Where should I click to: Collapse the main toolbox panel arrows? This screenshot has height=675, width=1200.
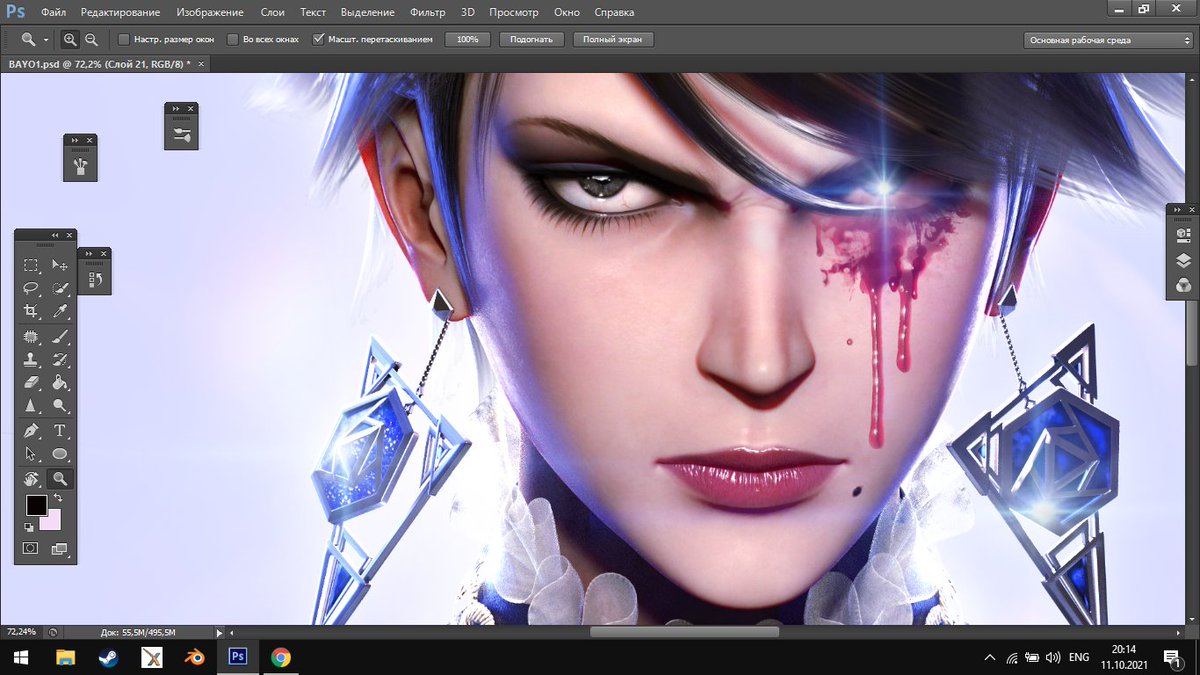(x=55, y=235)
